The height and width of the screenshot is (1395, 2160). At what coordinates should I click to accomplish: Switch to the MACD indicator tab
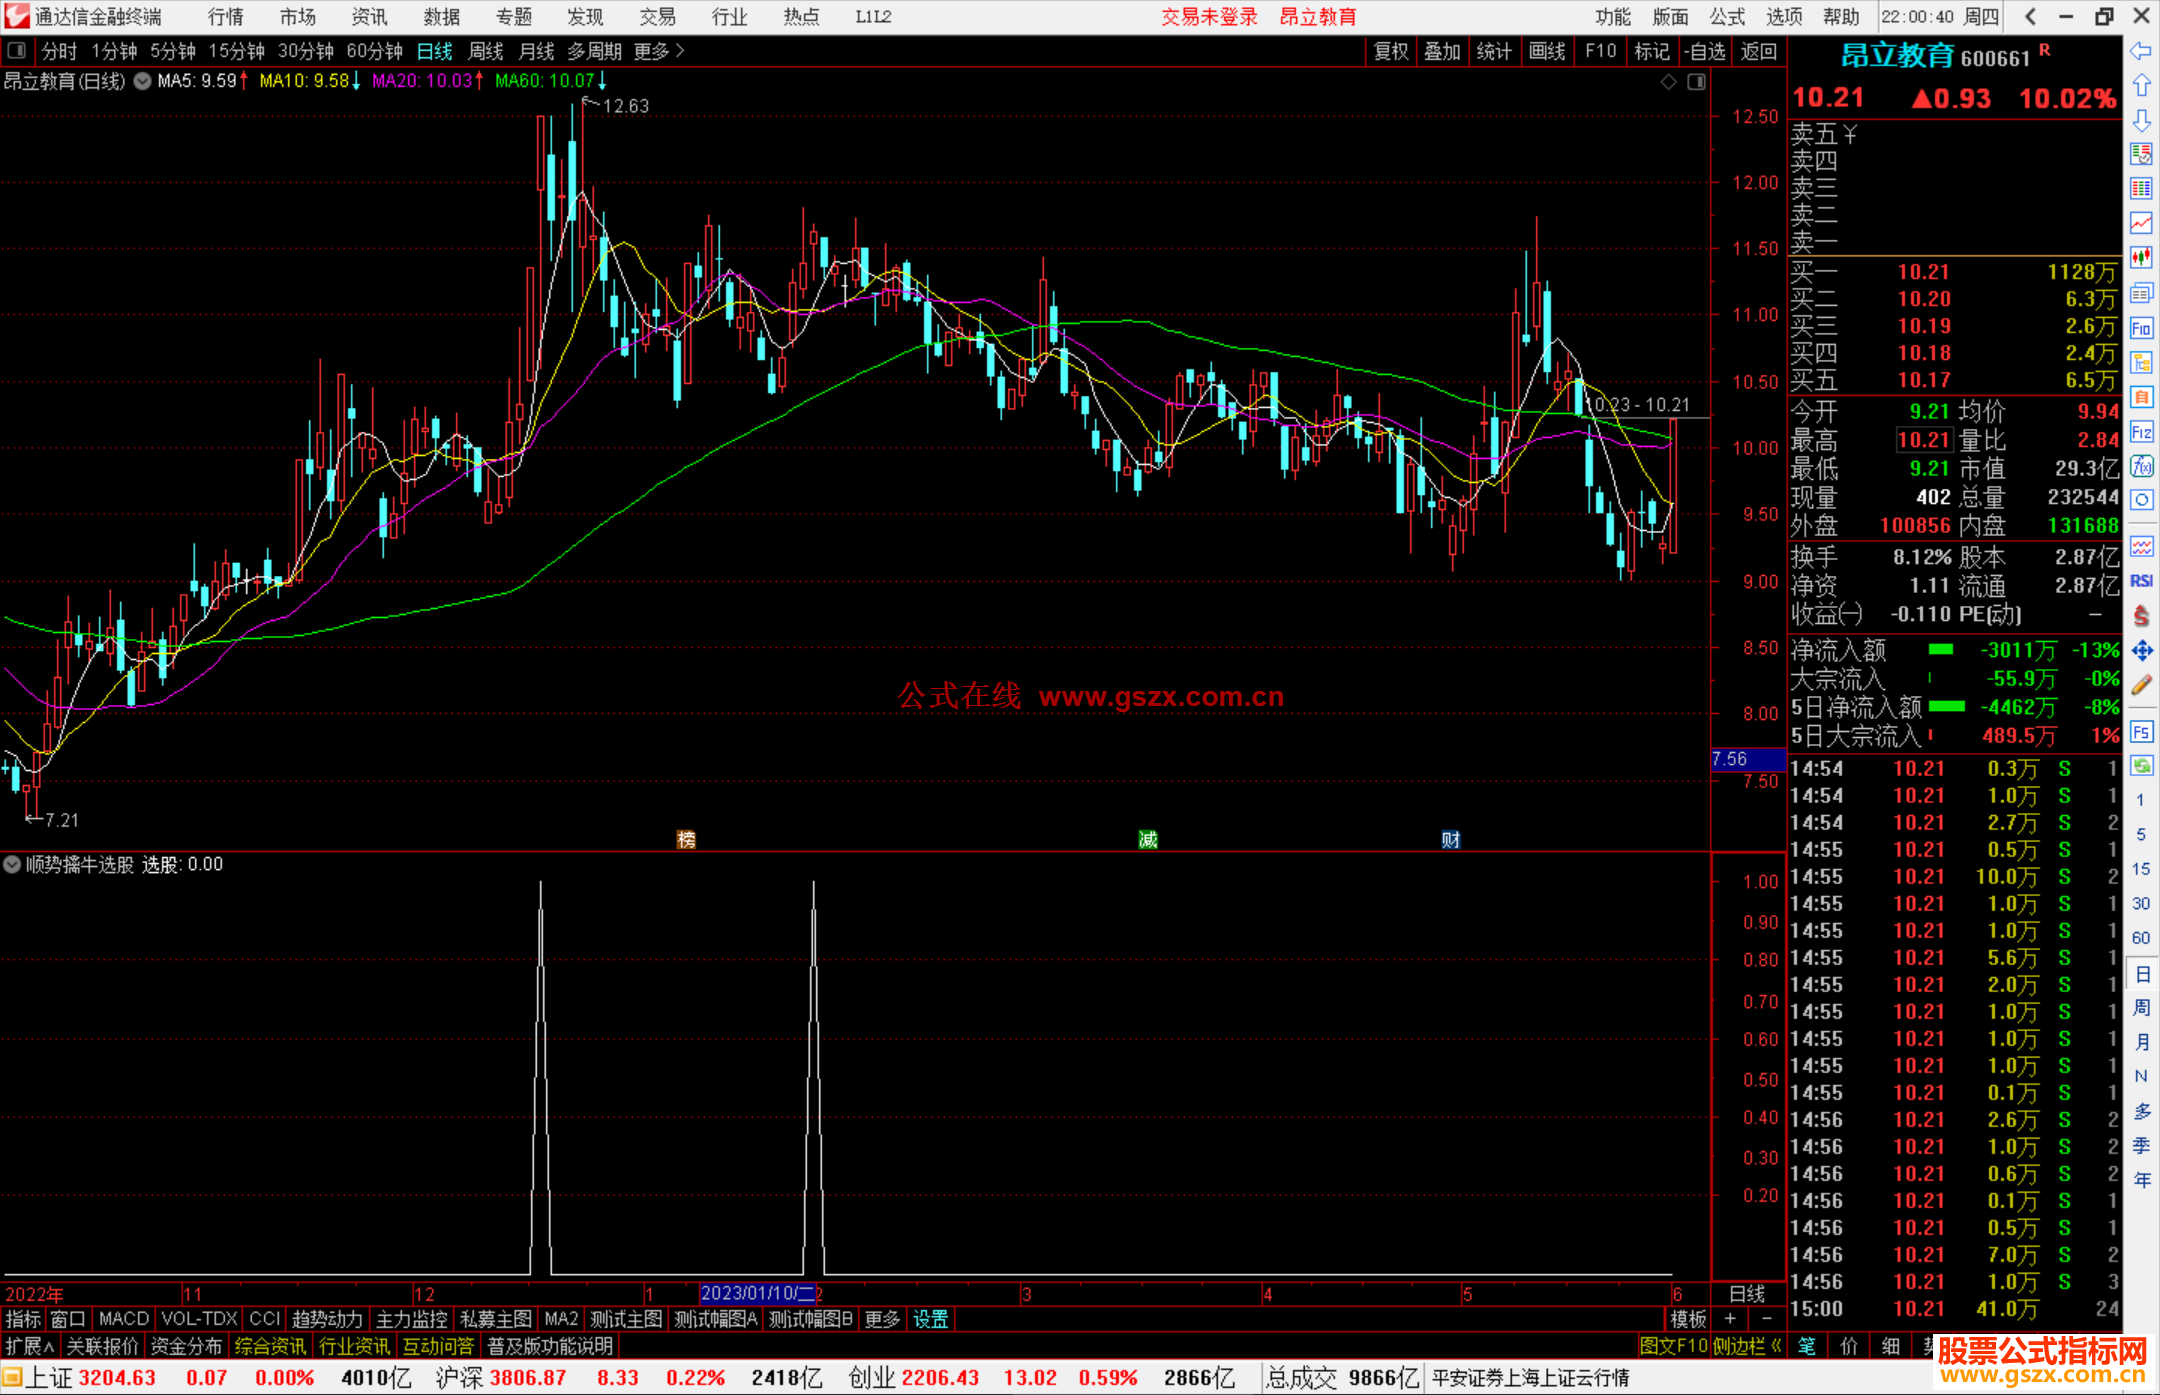click(123, 1319)
